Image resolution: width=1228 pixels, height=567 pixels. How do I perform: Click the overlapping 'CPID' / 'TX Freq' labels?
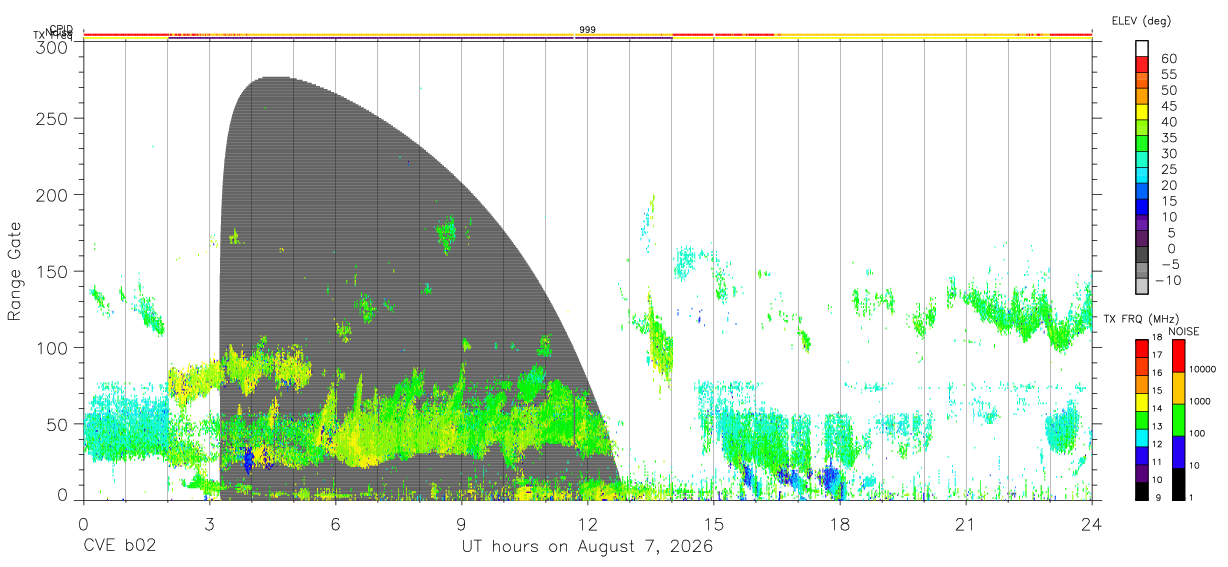[x=54, y=33]
